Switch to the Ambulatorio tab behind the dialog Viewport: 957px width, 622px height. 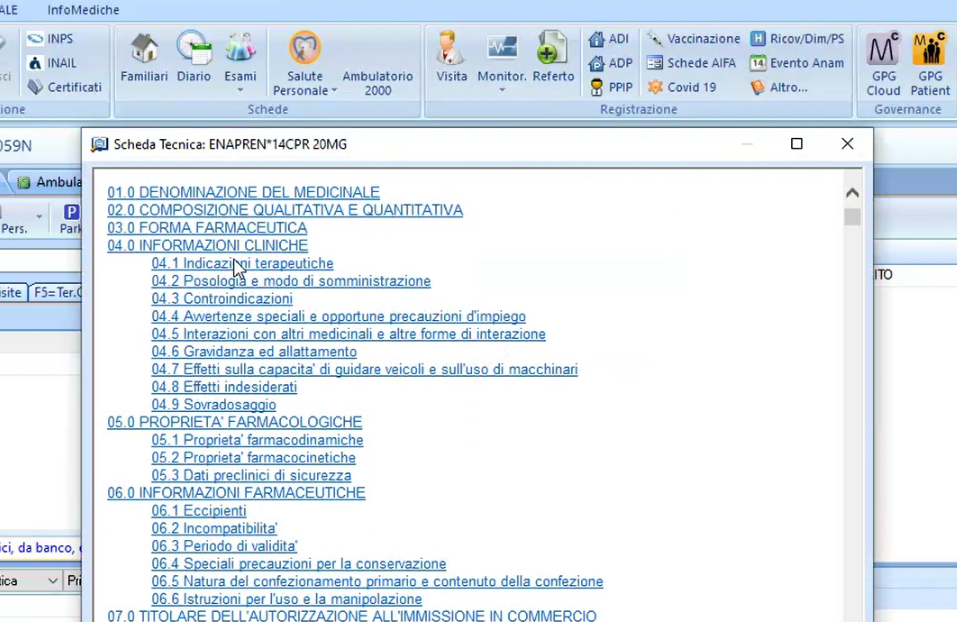click(48, 183)
